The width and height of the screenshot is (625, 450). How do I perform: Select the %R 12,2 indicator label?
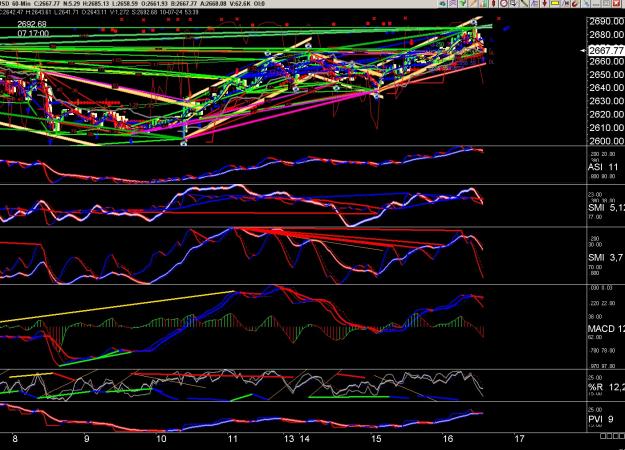pos(606,387)
